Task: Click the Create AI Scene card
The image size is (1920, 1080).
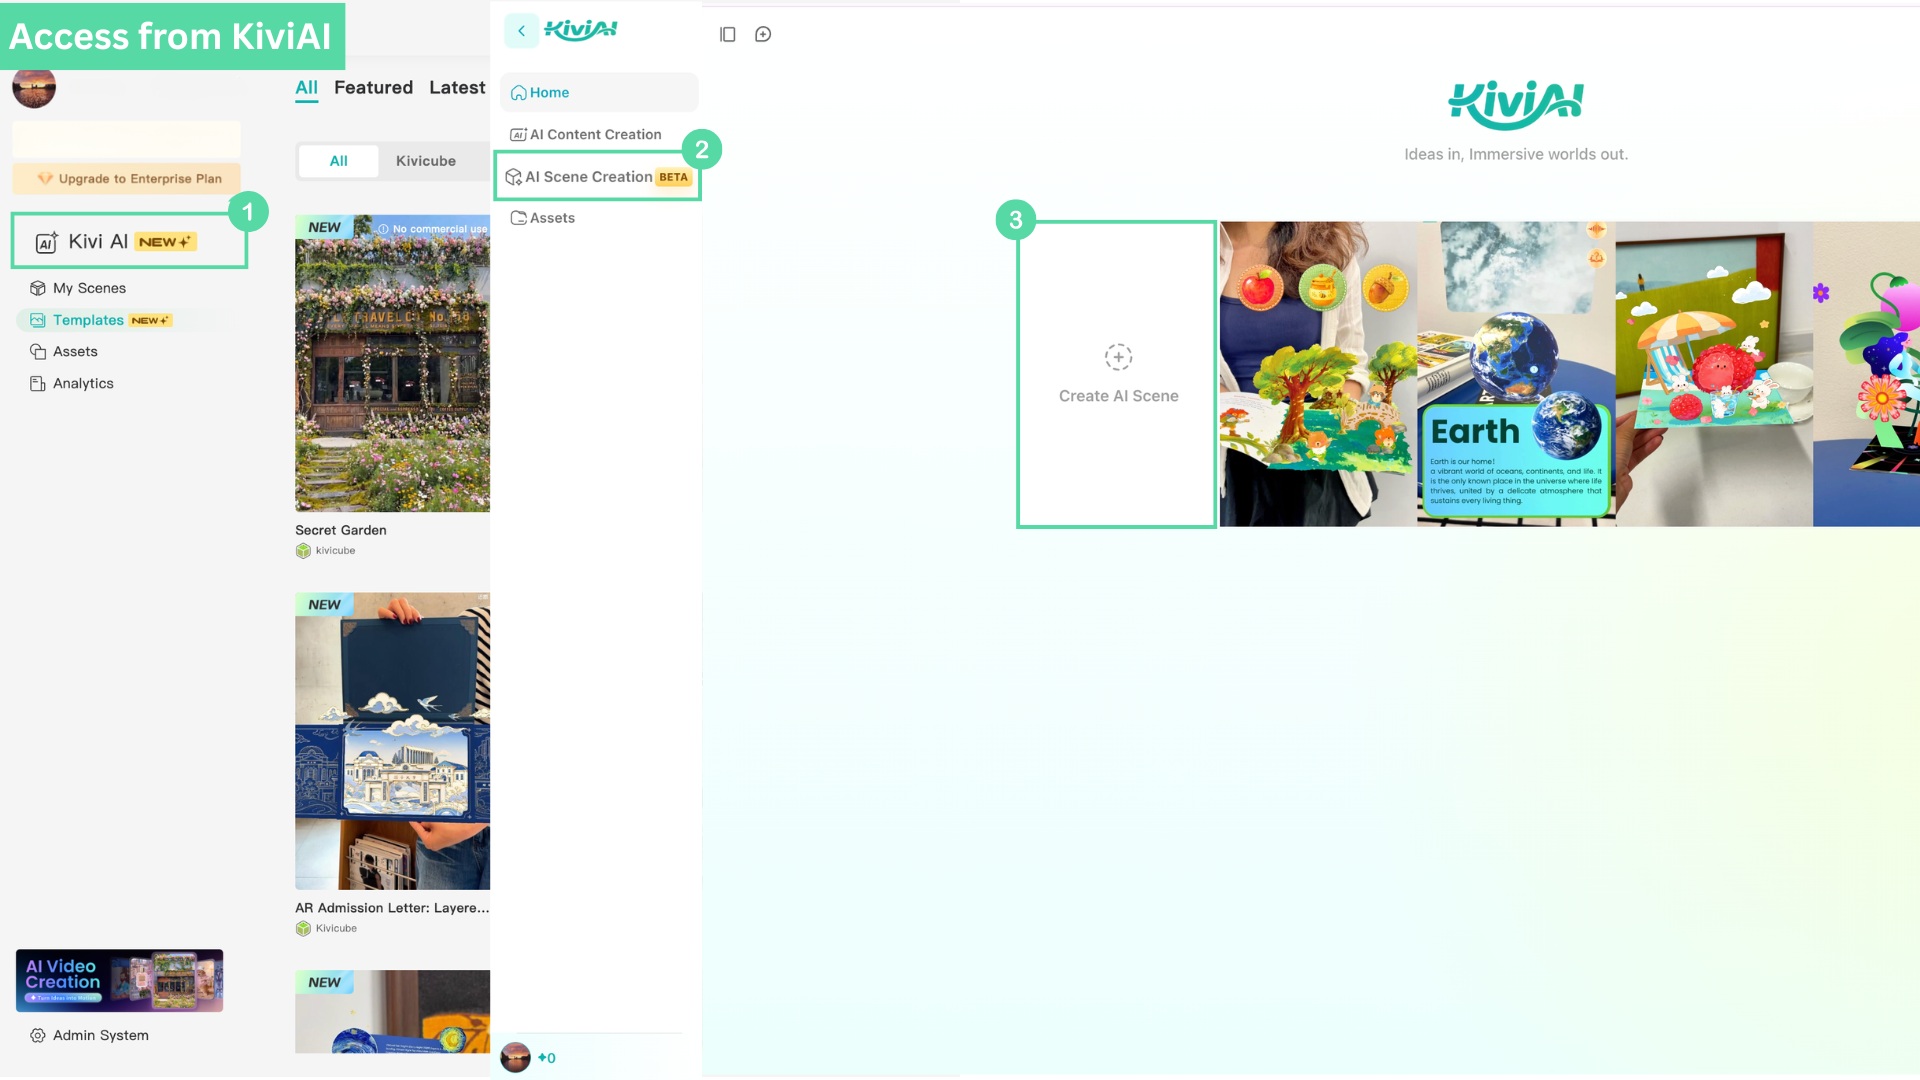Action: point(1117,374)
